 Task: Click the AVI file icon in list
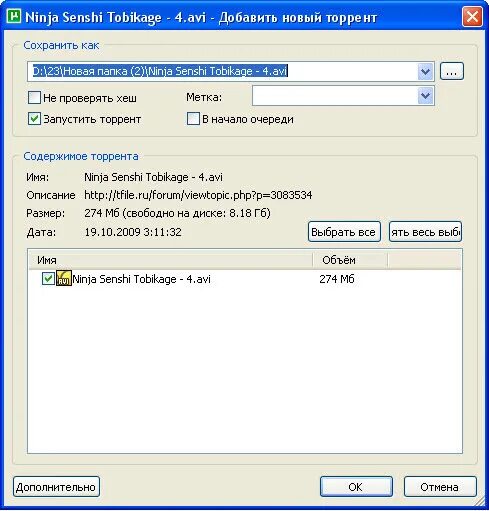point(64,279)
